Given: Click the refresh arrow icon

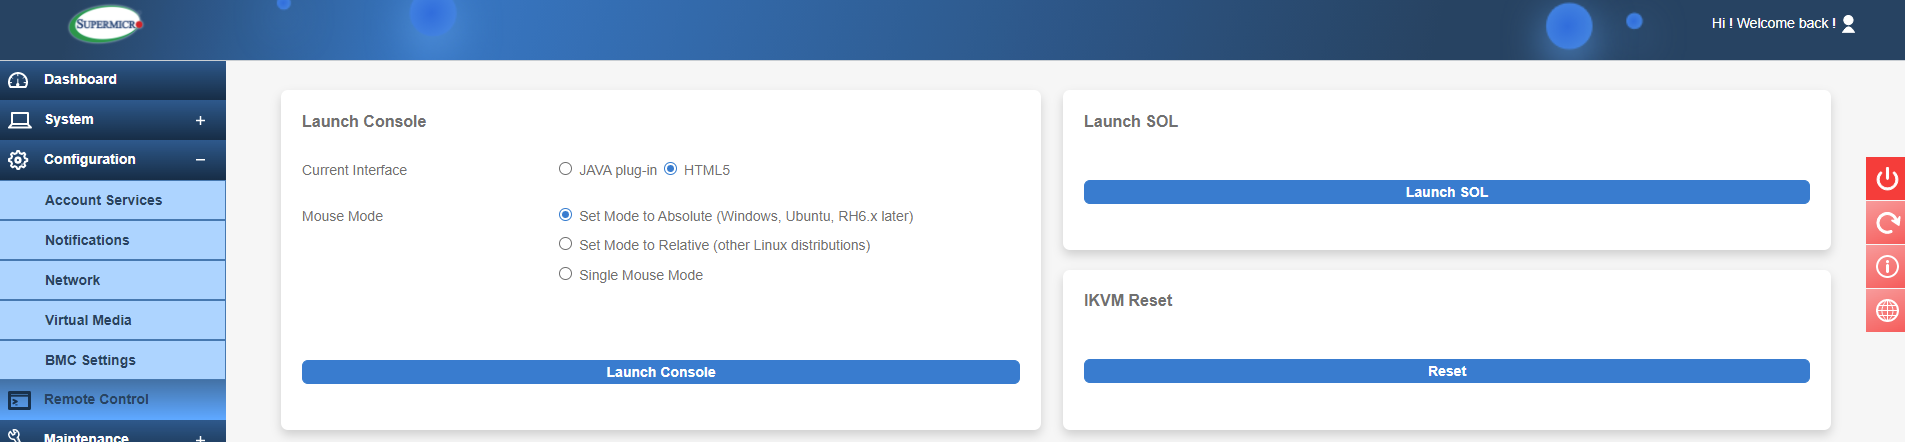Looking at the screenshot, I should tap(1886, 223).
